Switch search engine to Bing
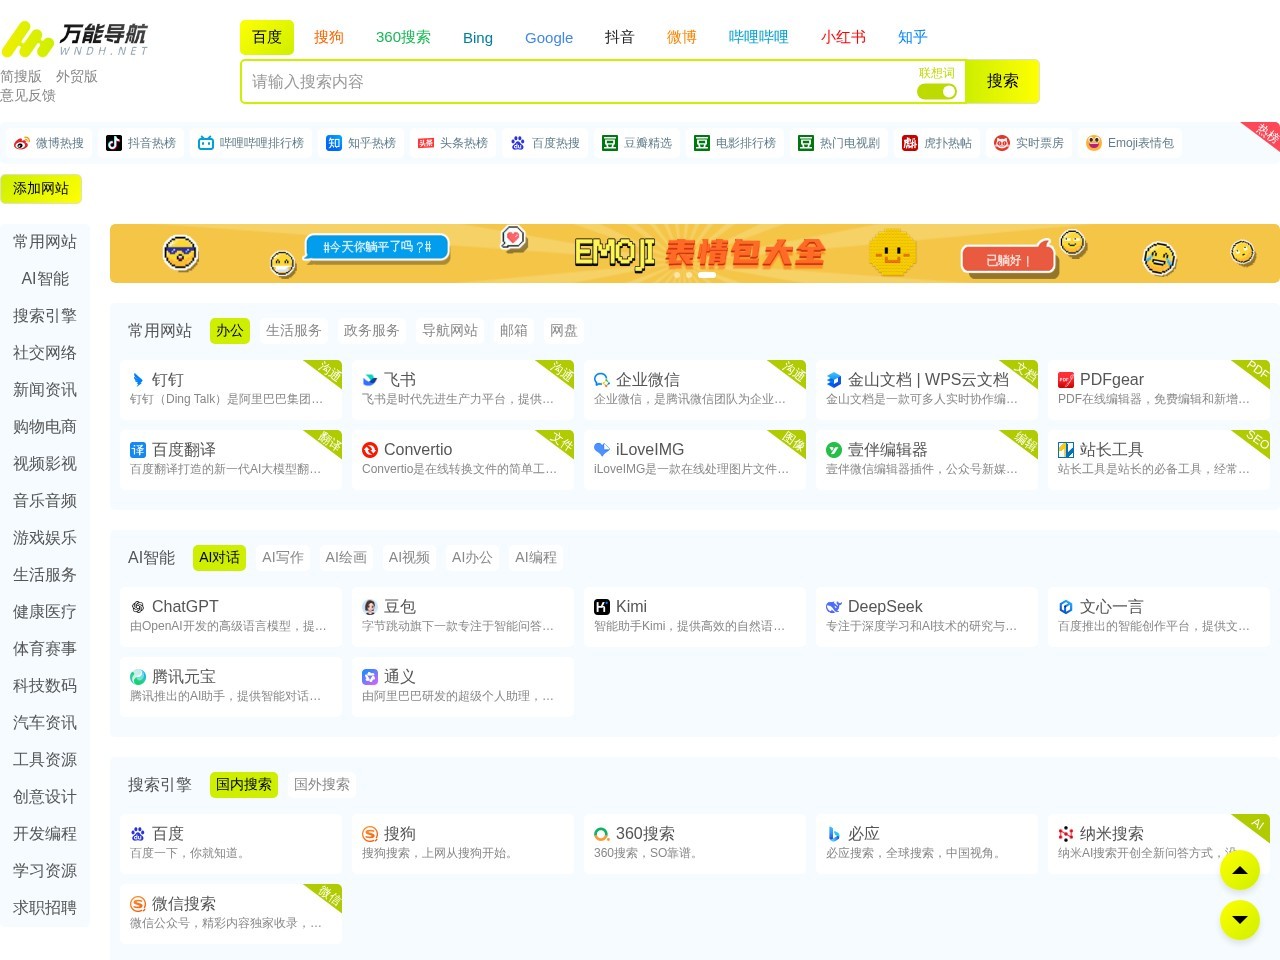This screenshot has height=960, width=1280. click(x=478, y=37)
